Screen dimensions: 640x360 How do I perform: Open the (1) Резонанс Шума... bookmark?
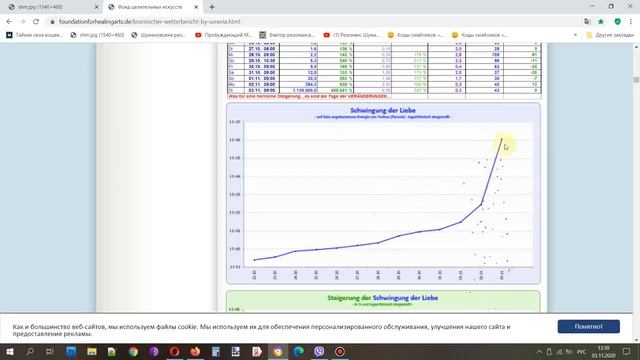pos(351,35)
